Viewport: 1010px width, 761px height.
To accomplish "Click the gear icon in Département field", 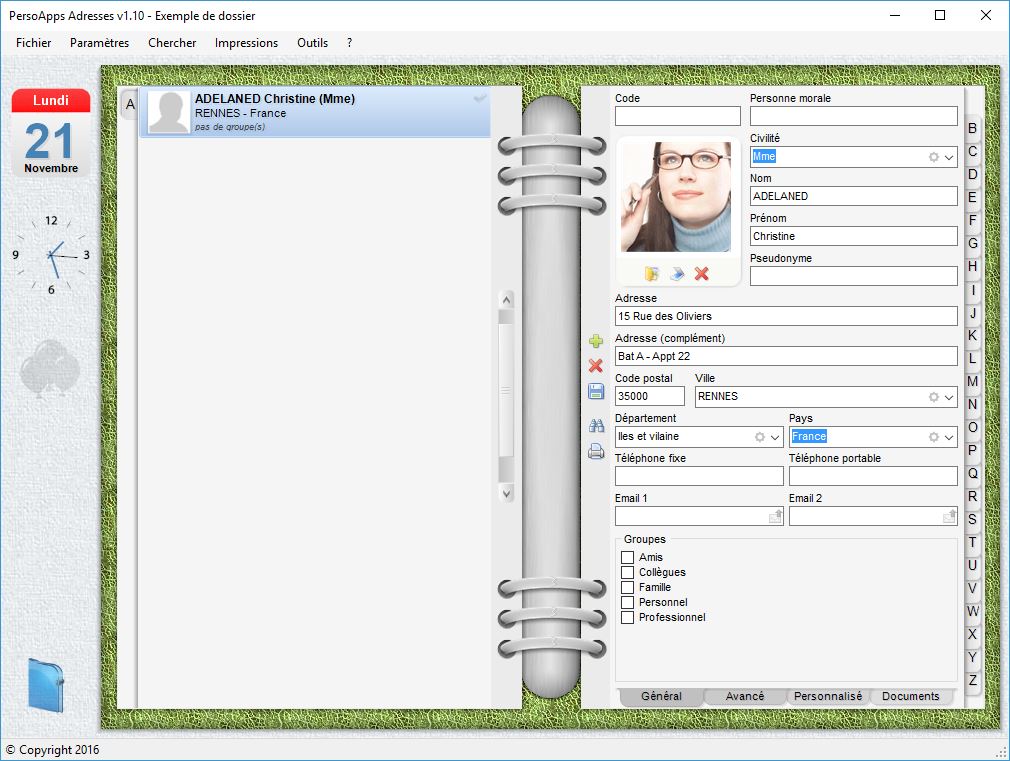I will click(759, 437).
